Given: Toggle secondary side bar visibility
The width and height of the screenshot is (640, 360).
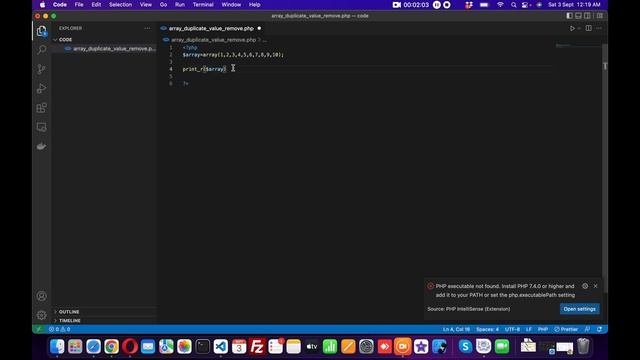Looking at the screenshot, I should (x=587, y=16).
